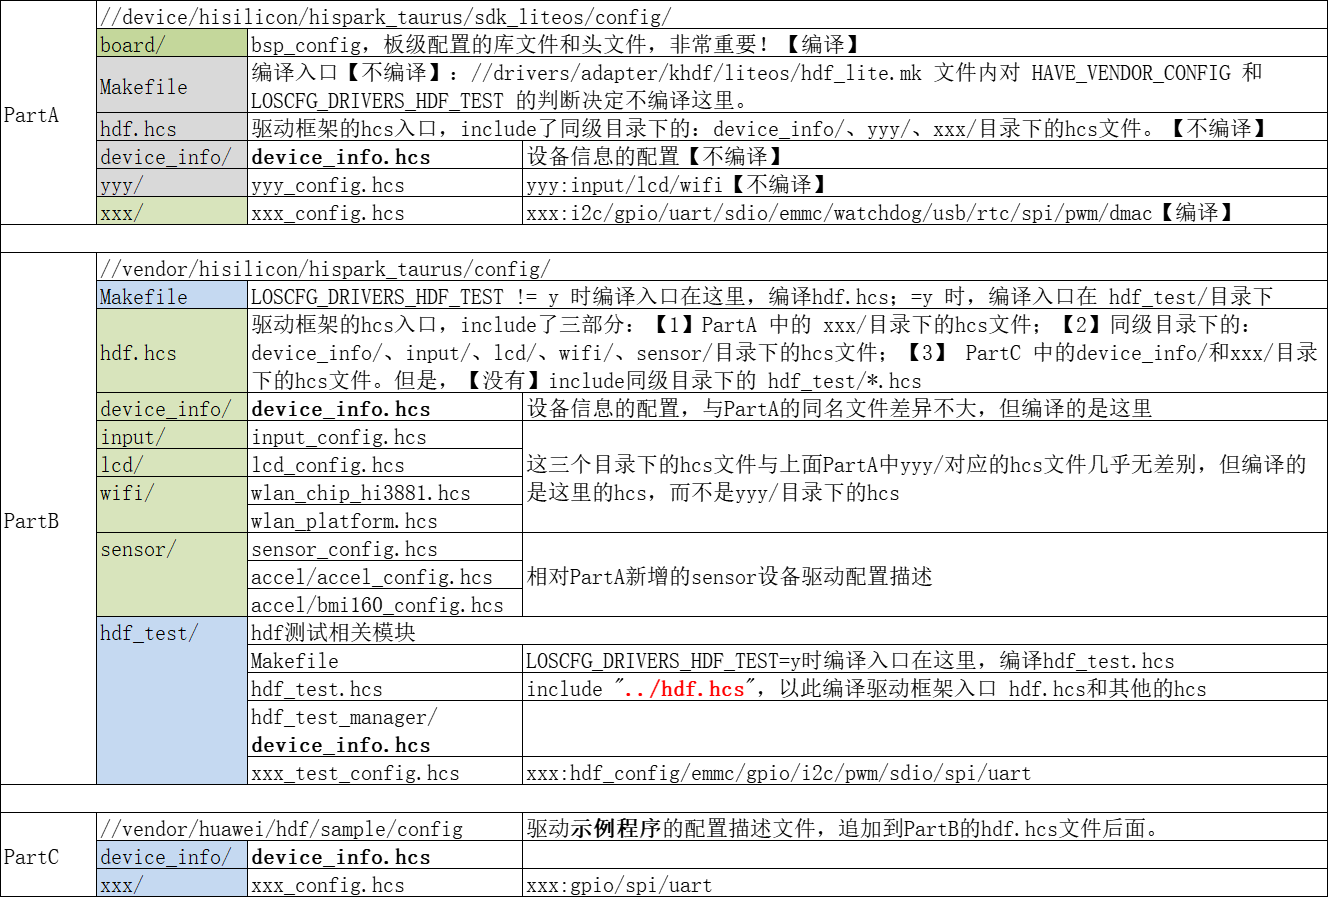
Task: Click the xxx:i2c/gpio/uart/sdio/emmc description cell
Action: click(925, 211)
